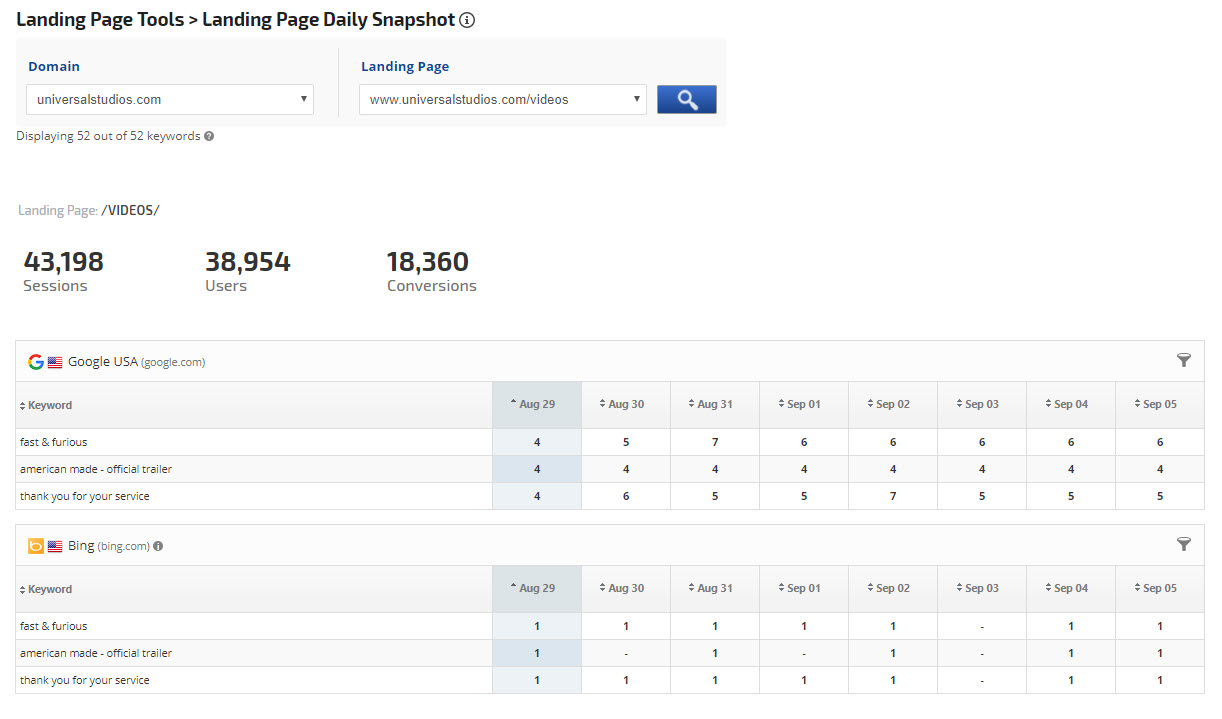The width and height of the screenshot is (1222, 719).
Task: Open filter funnel on Google USA table
Action: (x=1183, y=361)
